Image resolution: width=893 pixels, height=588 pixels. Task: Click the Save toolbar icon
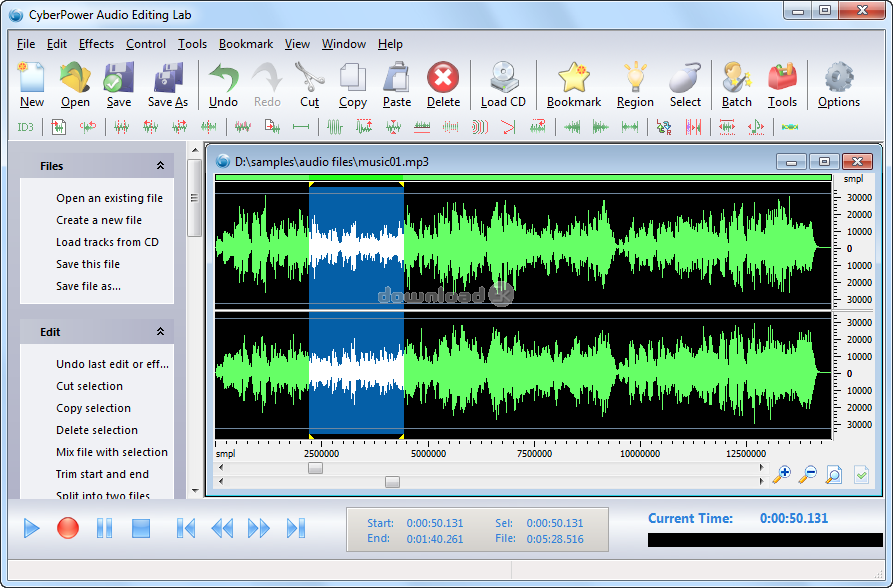(118, 77)
